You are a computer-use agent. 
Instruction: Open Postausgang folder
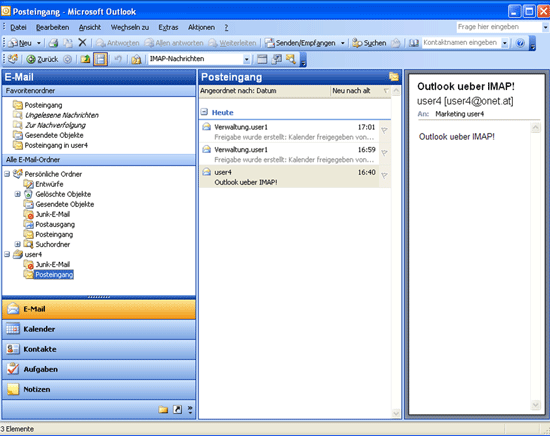(x=55, y=224)
